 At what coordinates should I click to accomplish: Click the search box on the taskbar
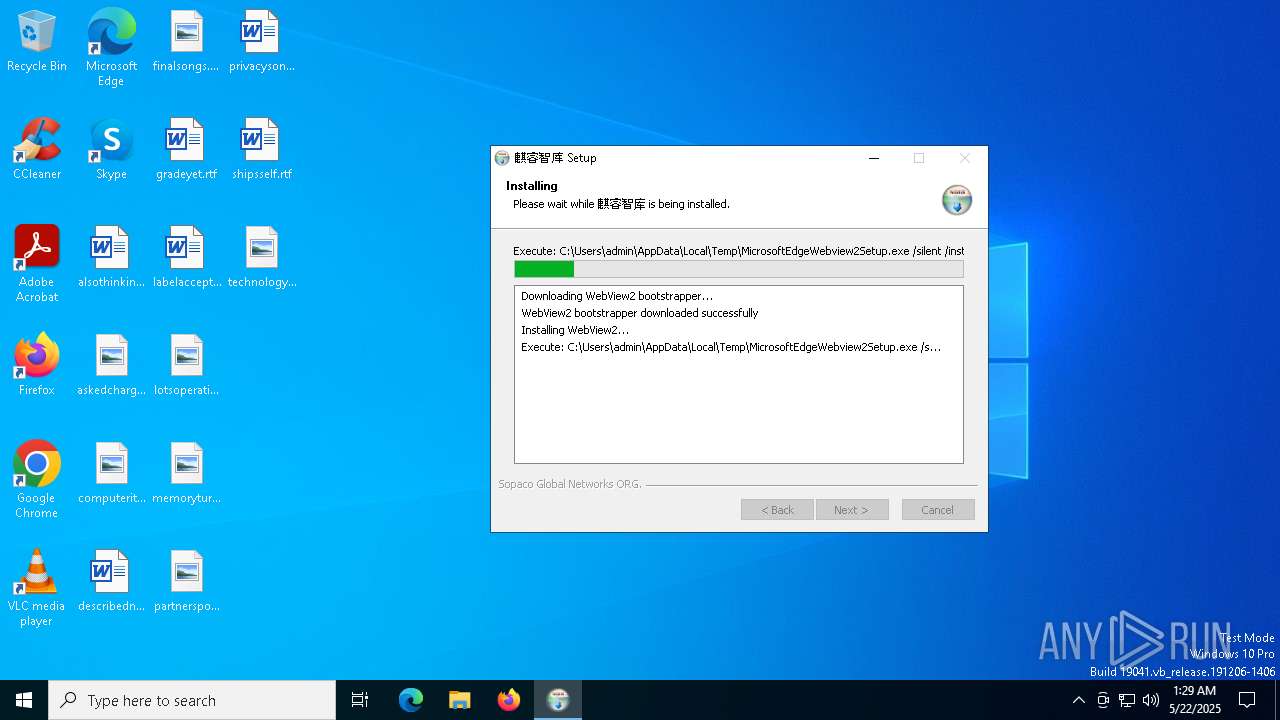[x=192, y=700]
